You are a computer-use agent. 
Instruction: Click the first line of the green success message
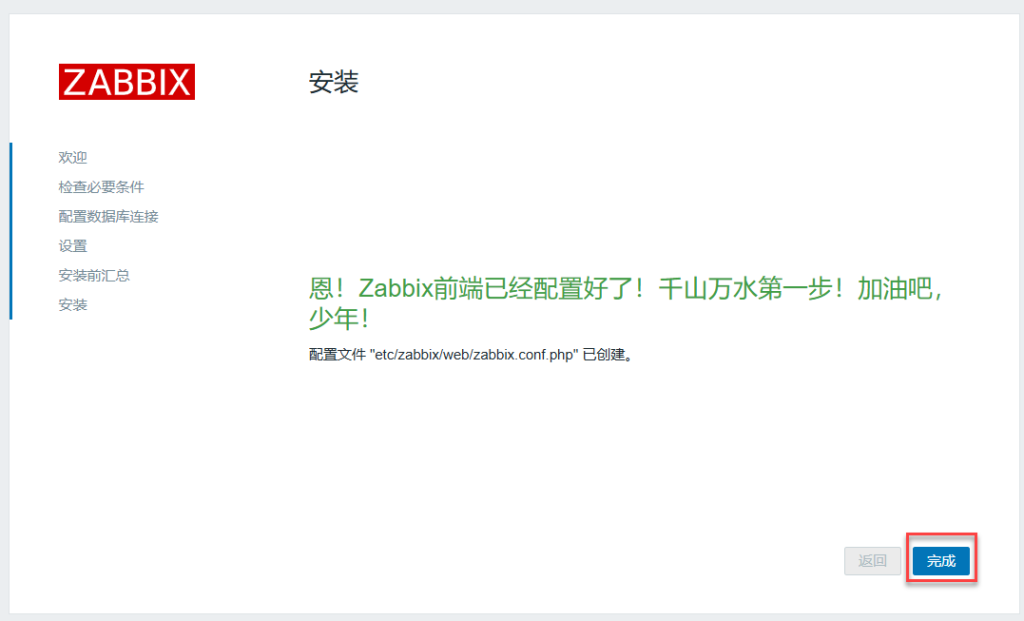coord(625,288)
